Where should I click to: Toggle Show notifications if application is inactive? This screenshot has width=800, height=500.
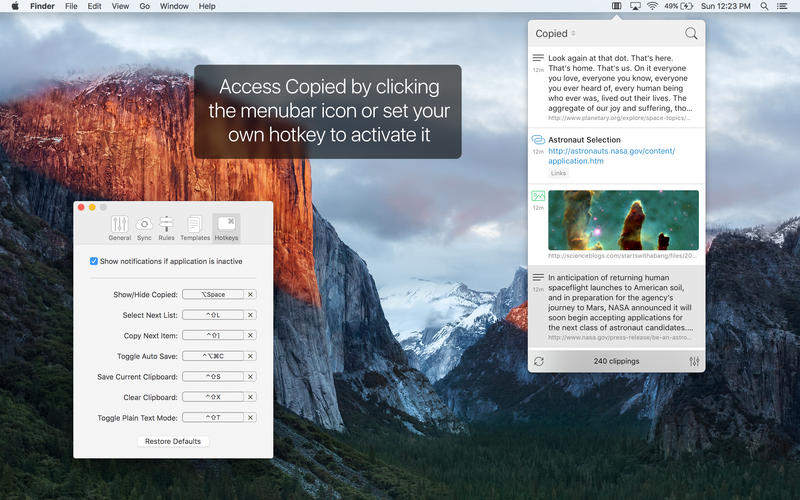click(94, 261)
